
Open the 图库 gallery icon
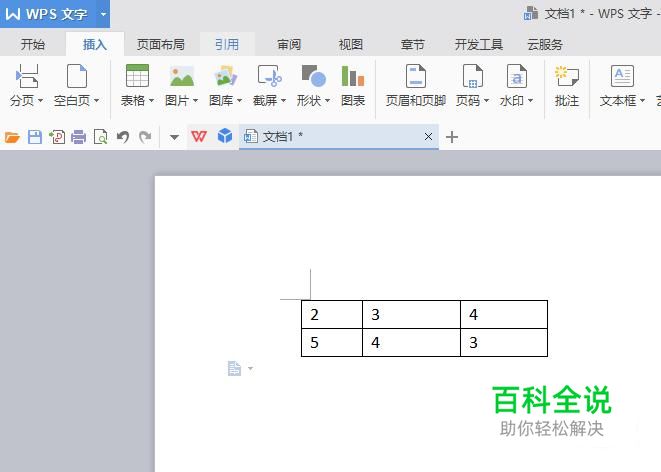(x=226, y=76)
